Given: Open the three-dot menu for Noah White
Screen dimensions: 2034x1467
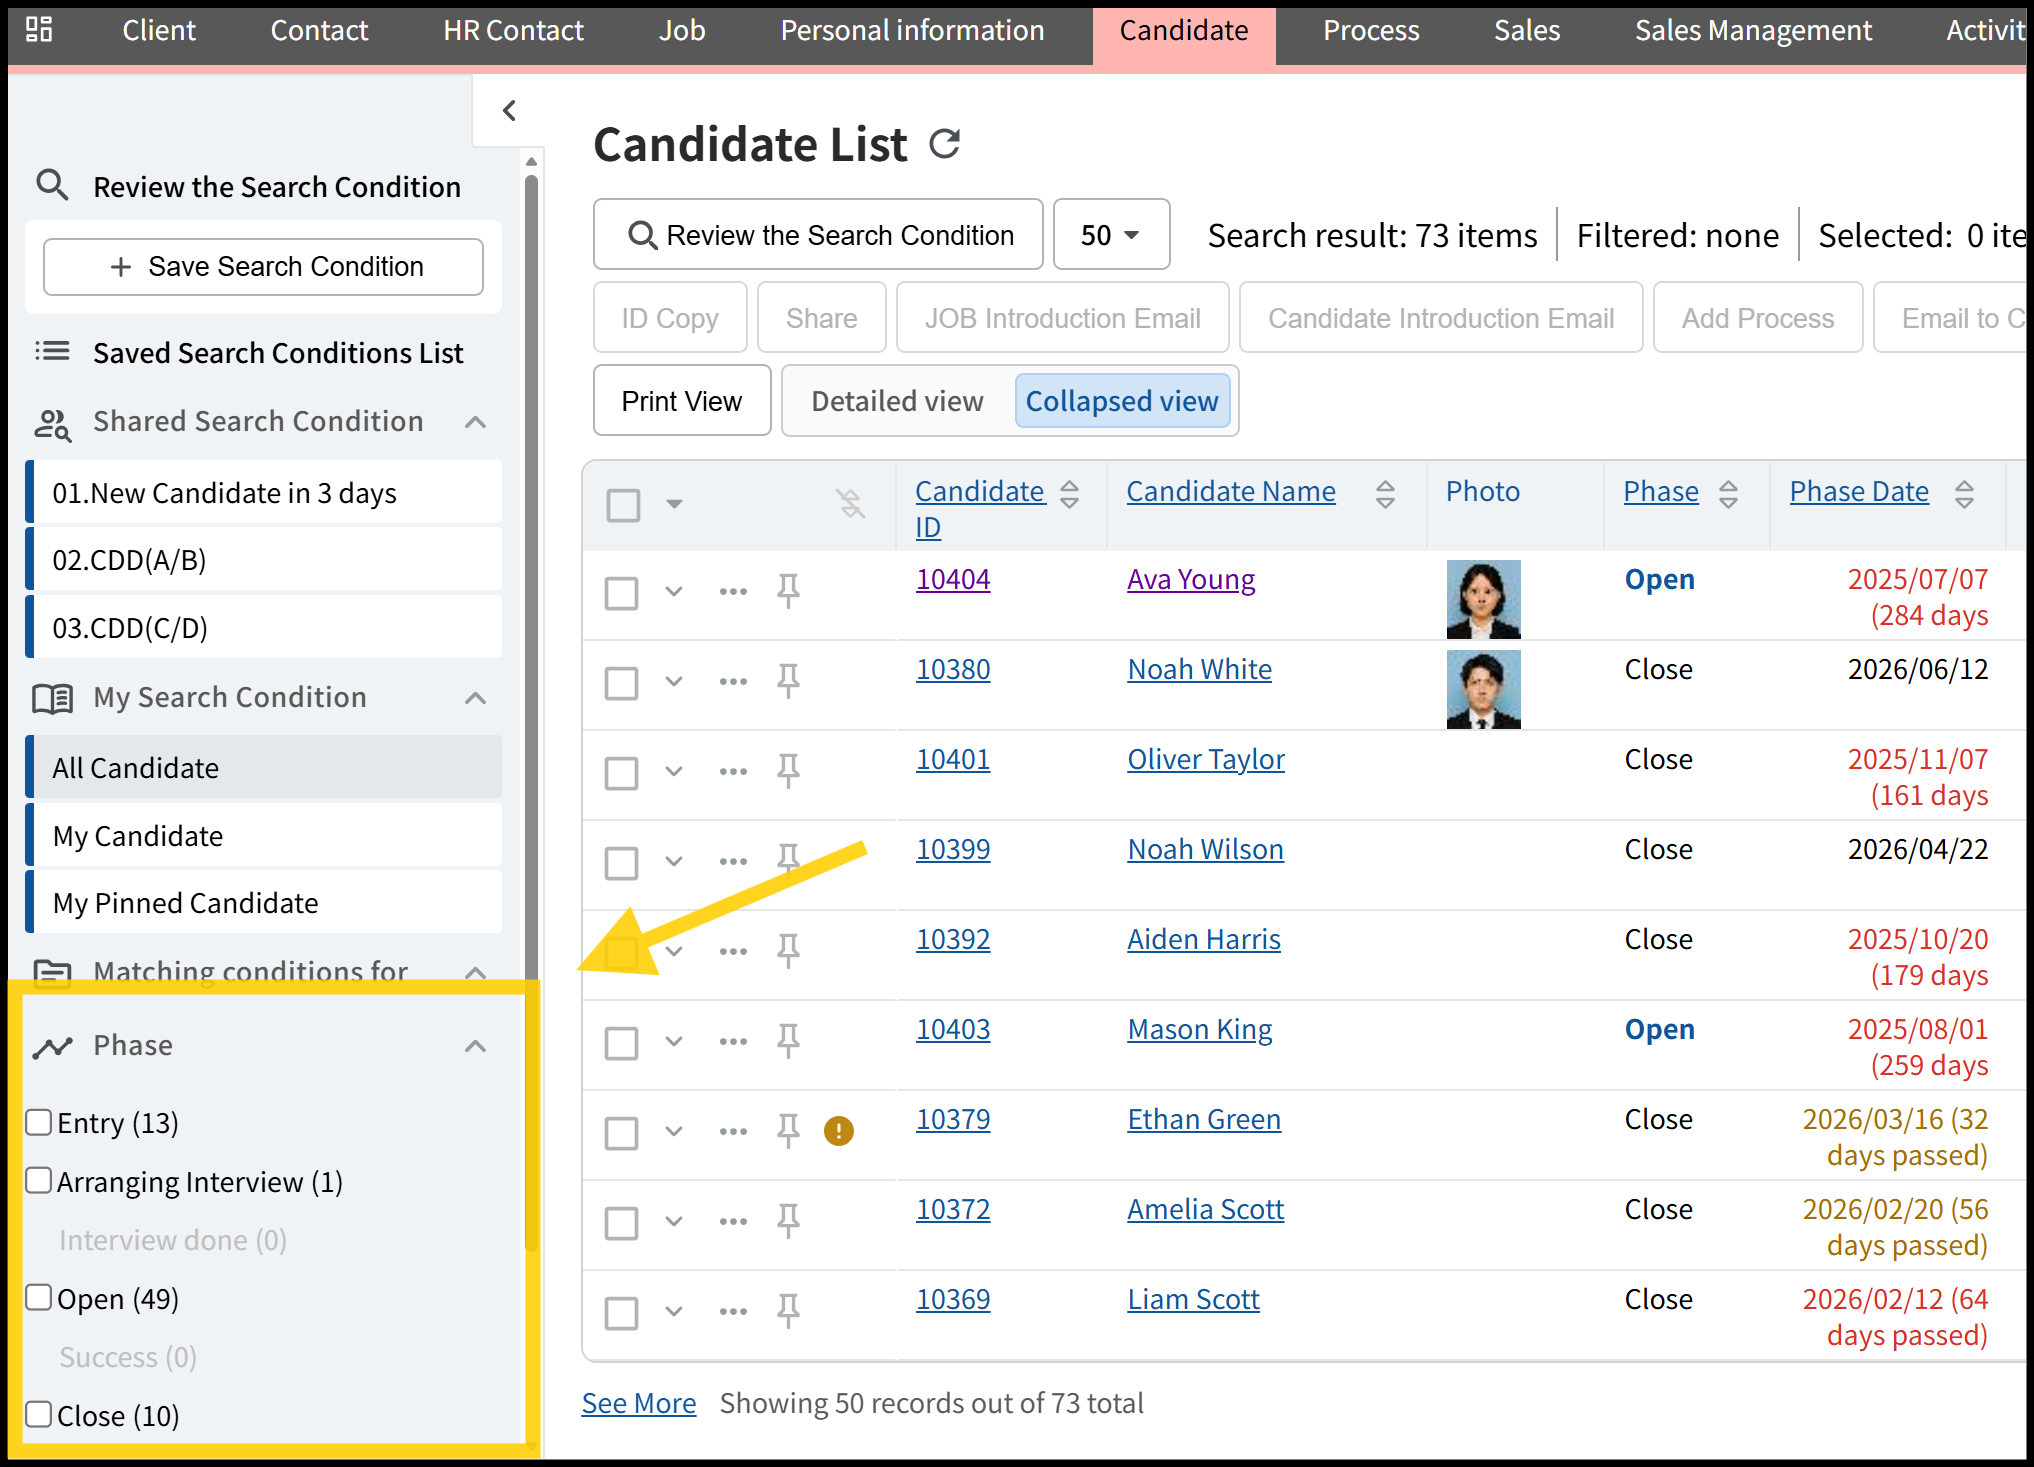Looking at the screenshot, I should click(733, 682).
